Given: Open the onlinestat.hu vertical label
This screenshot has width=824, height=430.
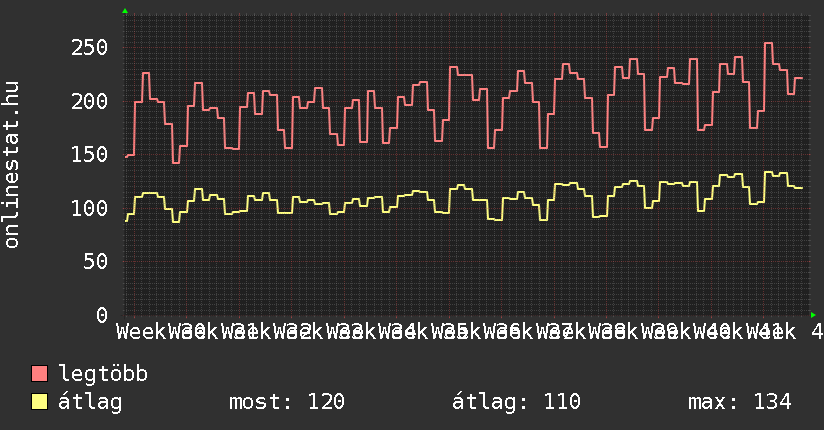Looking at the screenshot, I should (x=13, y=165).
